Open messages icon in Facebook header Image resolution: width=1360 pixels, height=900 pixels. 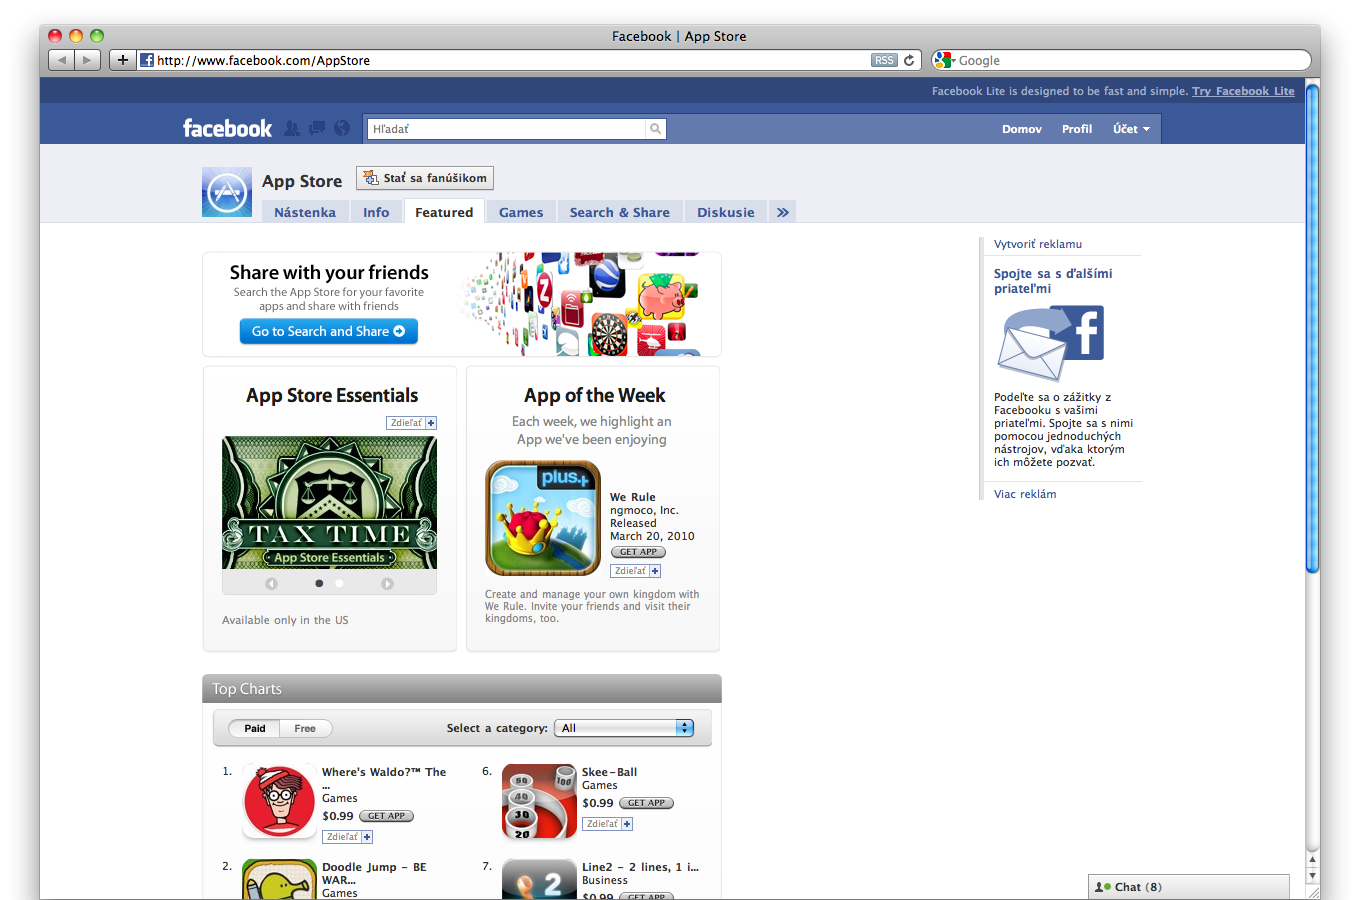pos(317,128)
